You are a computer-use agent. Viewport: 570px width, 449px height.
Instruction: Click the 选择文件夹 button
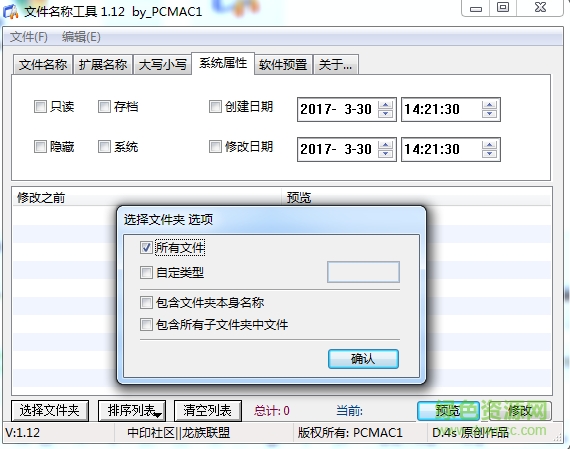(x=50, y=410)
